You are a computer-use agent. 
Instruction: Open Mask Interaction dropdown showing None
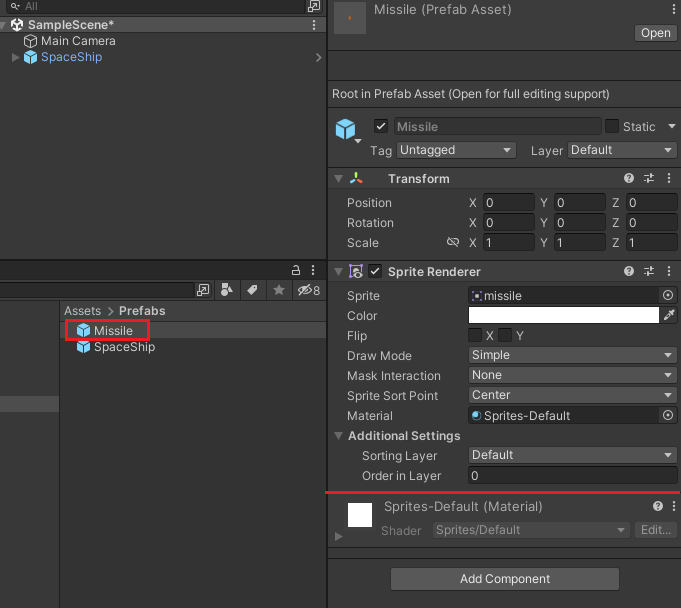click(x=572, y=375)
